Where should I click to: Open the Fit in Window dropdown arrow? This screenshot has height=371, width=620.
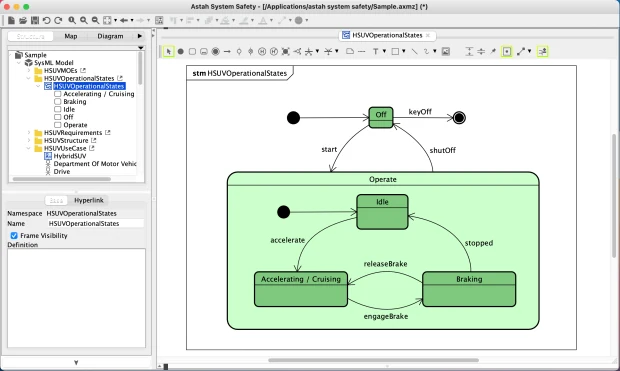[115, 21]
